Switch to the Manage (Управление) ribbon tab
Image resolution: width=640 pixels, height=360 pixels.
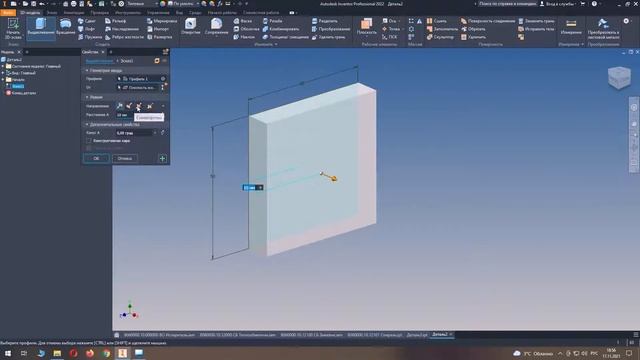158,13
